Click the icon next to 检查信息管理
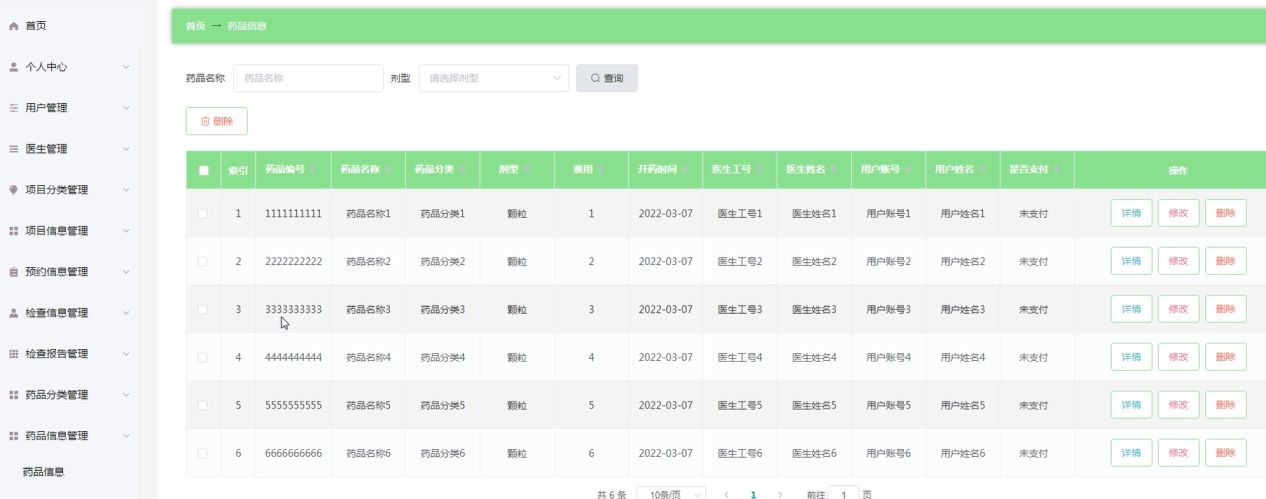This screenshot has height=499, width=1266. tap(13, 313)
